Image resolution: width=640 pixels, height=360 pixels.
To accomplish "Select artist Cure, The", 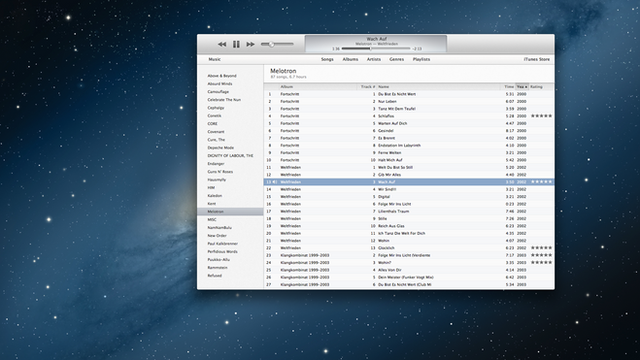I will (216, 140).
